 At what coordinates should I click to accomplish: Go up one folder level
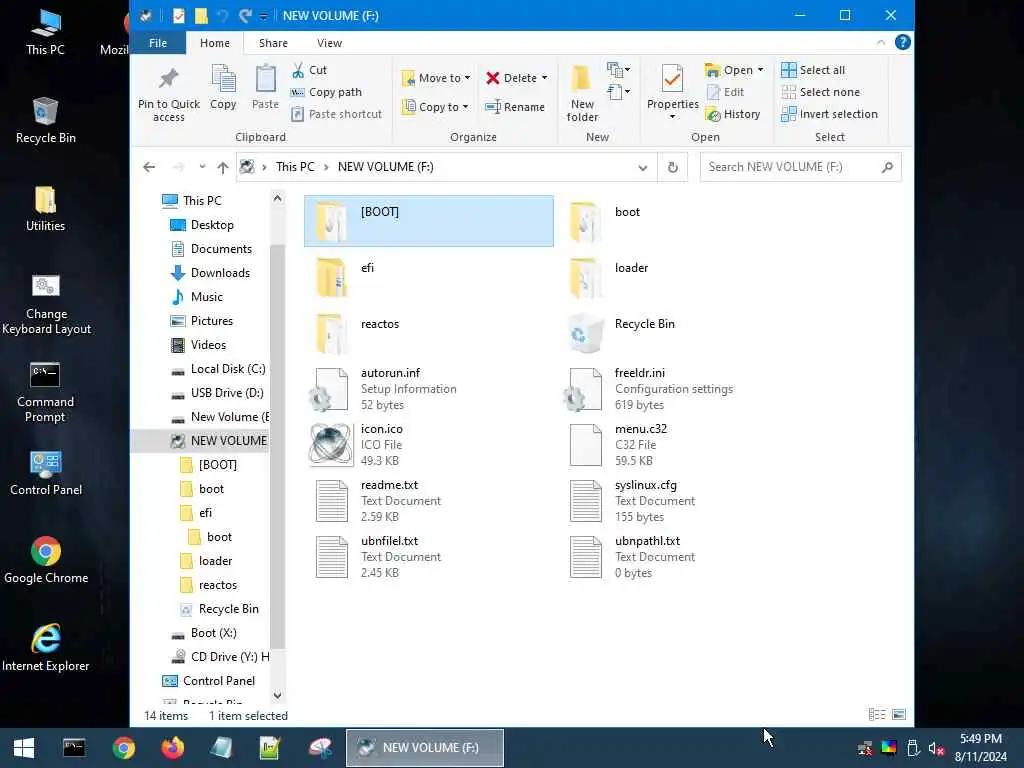pos(223,167)
